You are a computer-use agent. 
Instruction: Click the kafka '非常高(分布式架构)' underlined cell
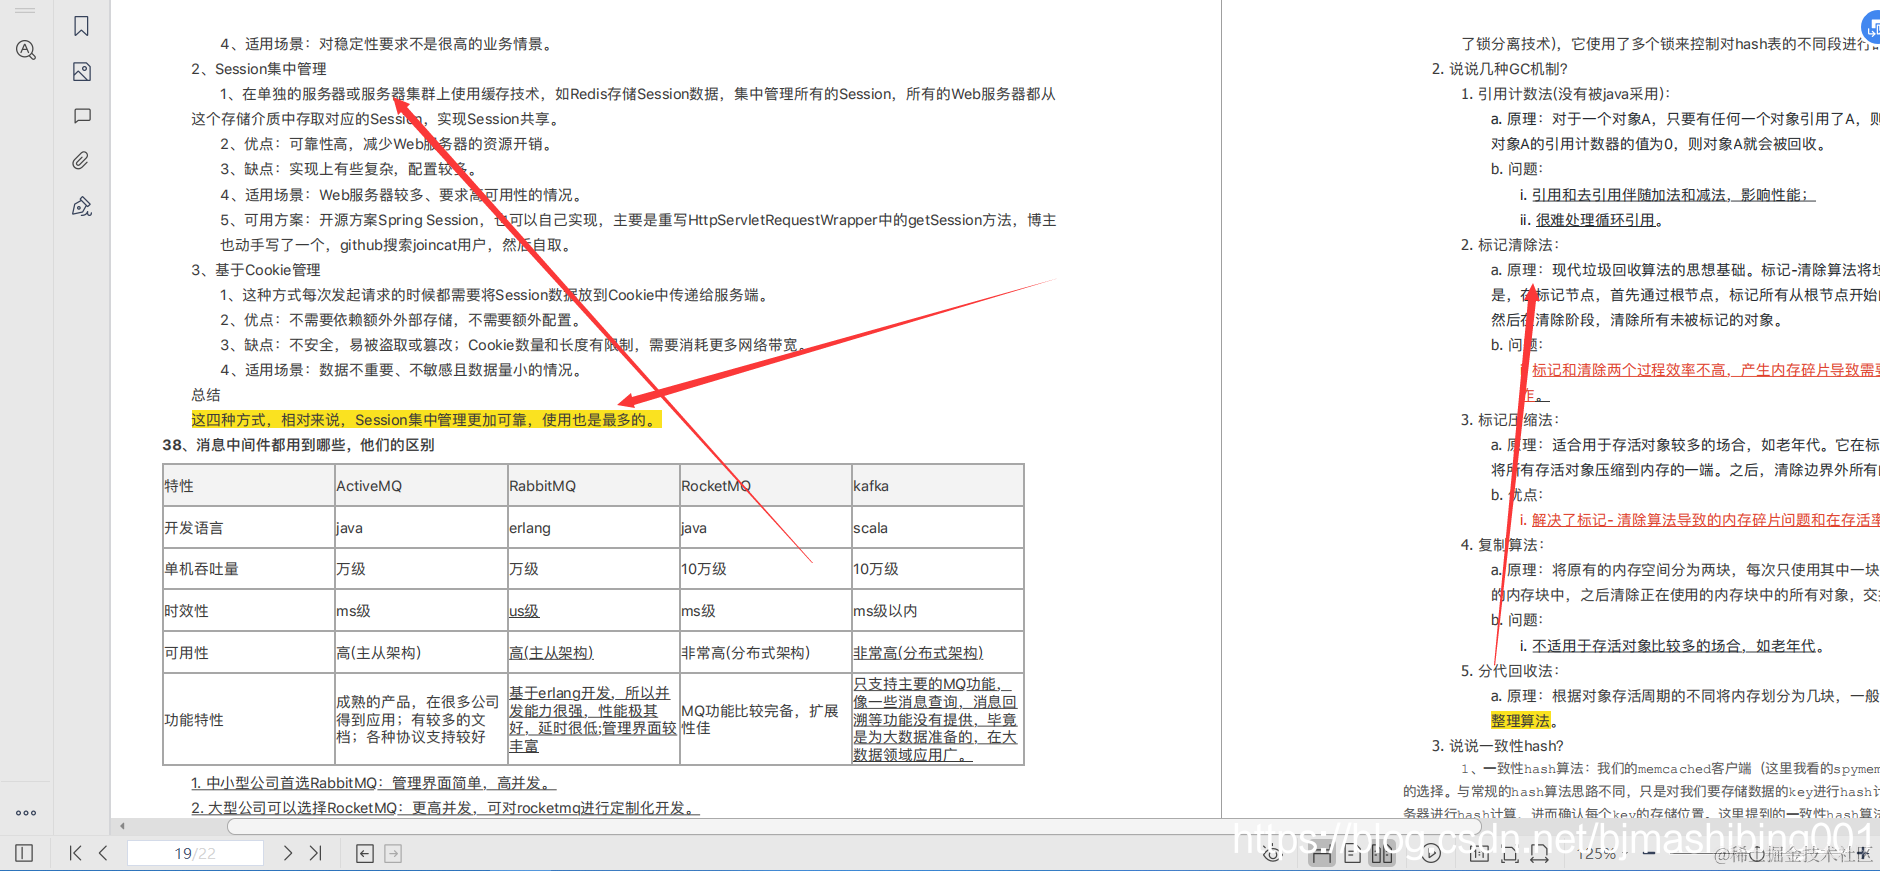point(918,653)
